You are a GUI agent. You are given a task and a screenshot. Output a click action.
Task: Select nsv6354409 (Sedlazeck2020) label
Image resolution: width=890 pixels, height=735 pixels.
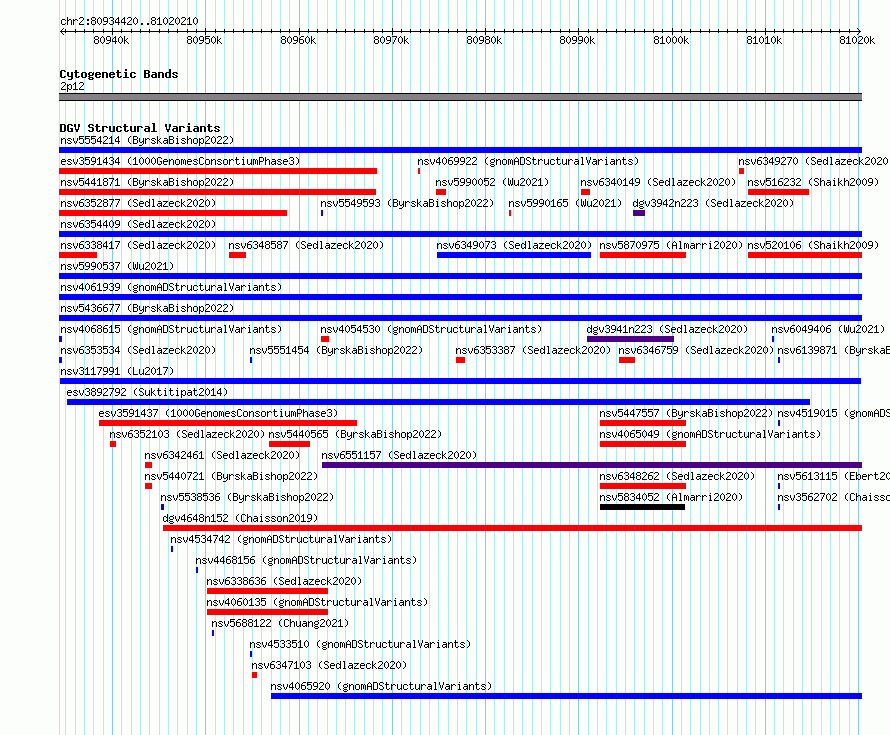[138, 224]
